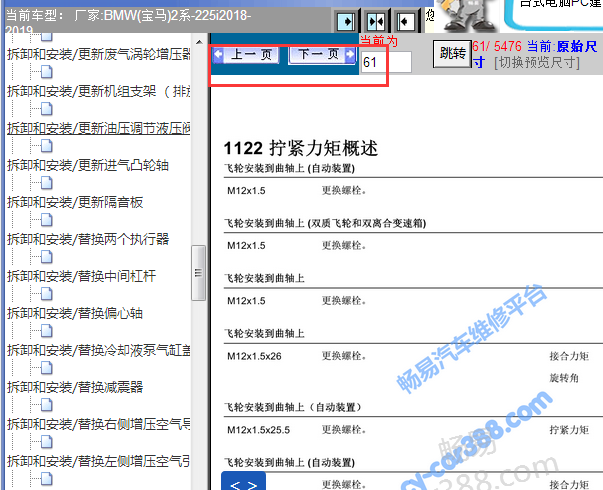Click document icon under 替换中间杠杆

[x=47, y=294]
